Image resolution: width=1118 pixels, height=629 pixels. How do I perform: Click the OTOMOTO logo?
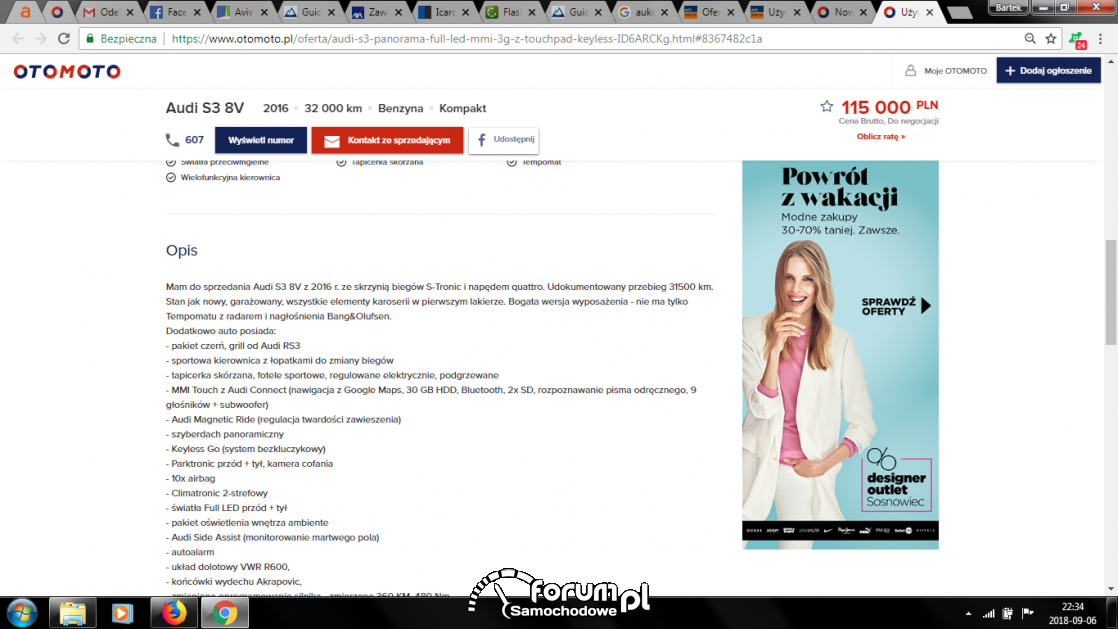[67, 71]
